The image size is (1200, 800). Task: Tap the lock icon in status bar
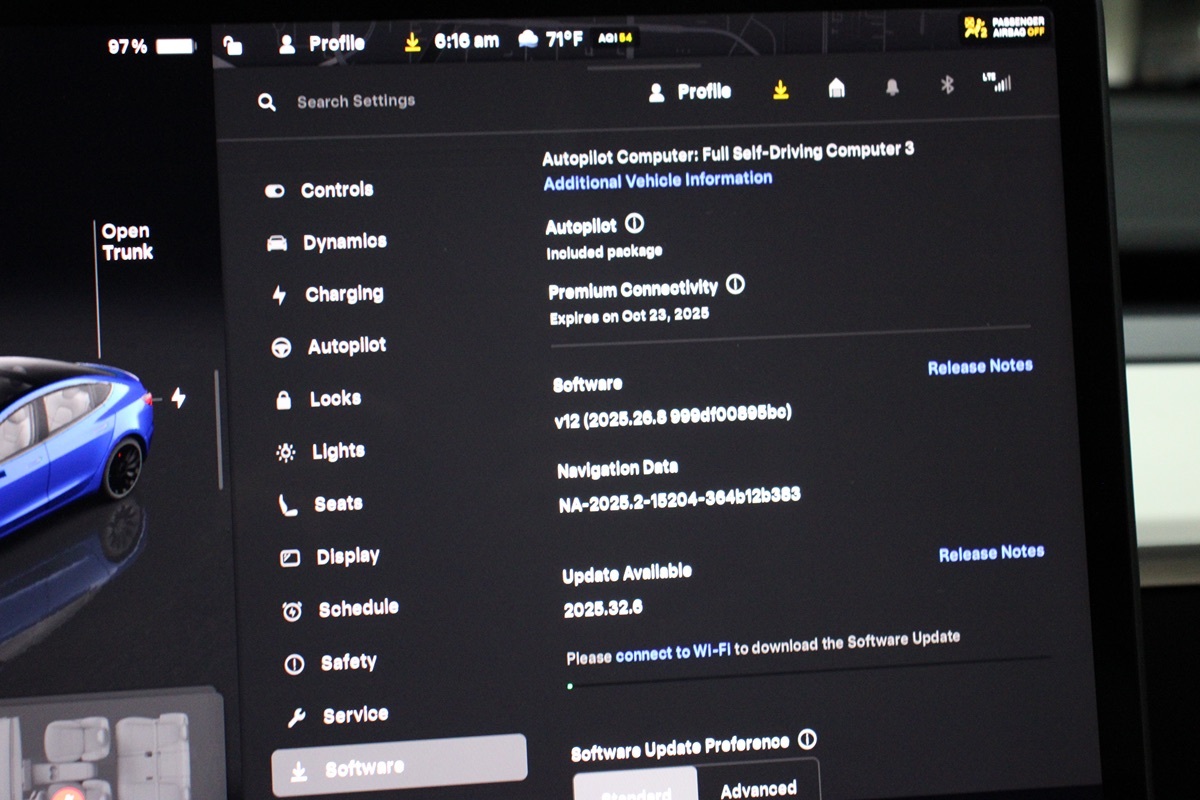[x=232, y=45]
